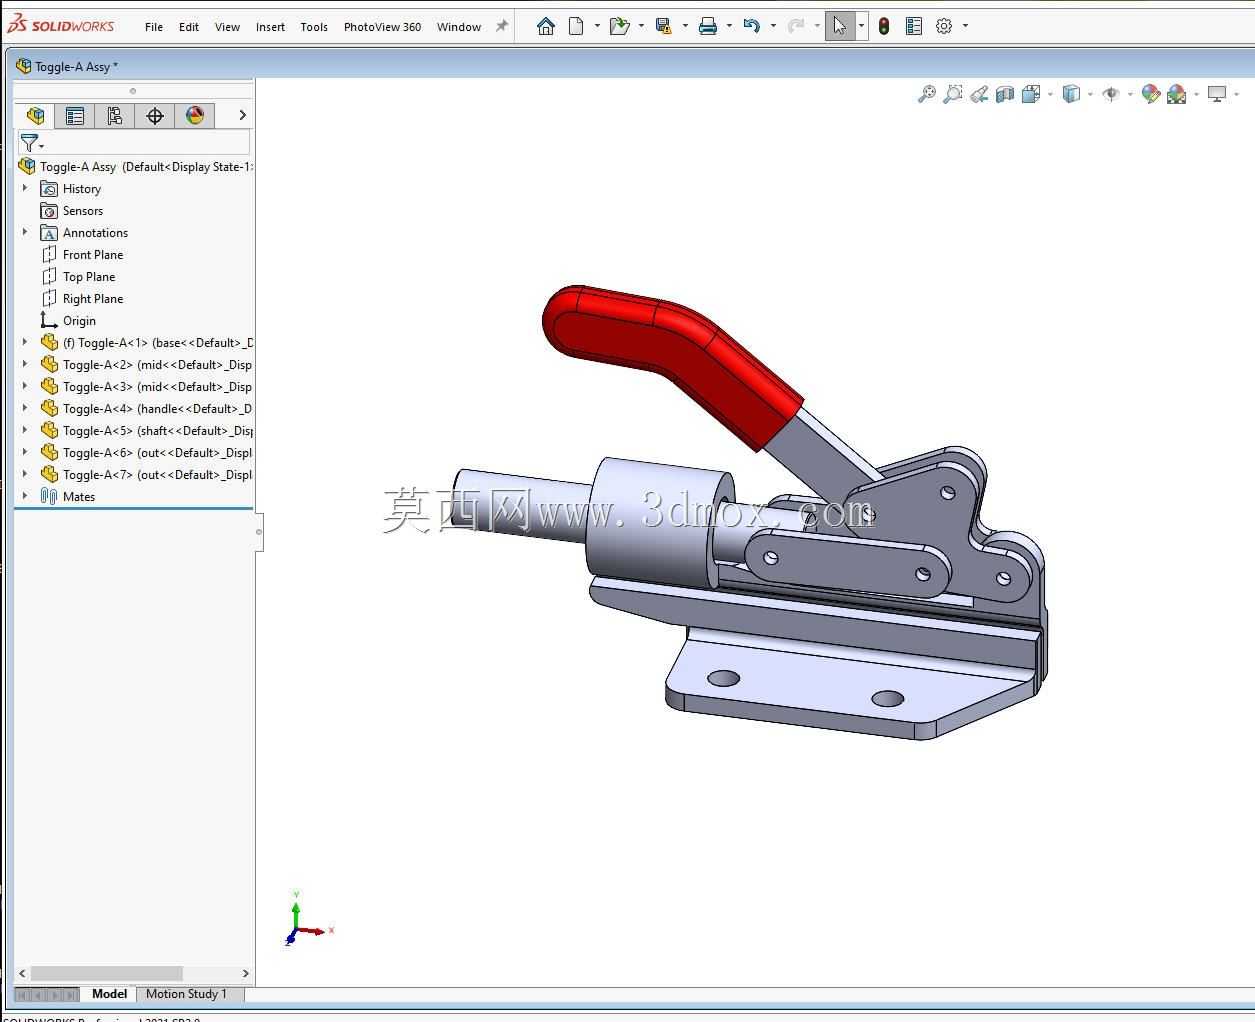Click the Rebuild traffic light icon
Viewport: 1255px width, 1022px height.
click(x=884, y=27)
